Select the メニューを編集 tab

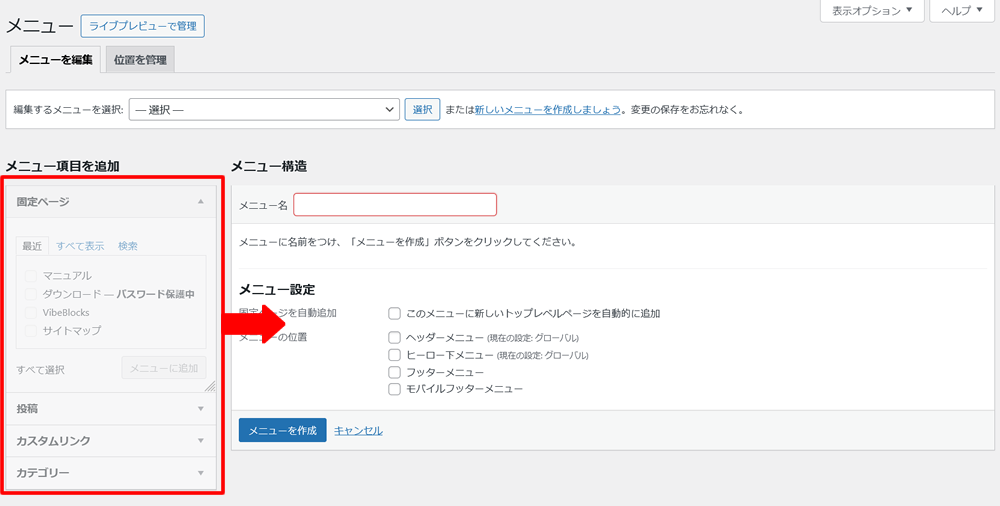[55, 60]
